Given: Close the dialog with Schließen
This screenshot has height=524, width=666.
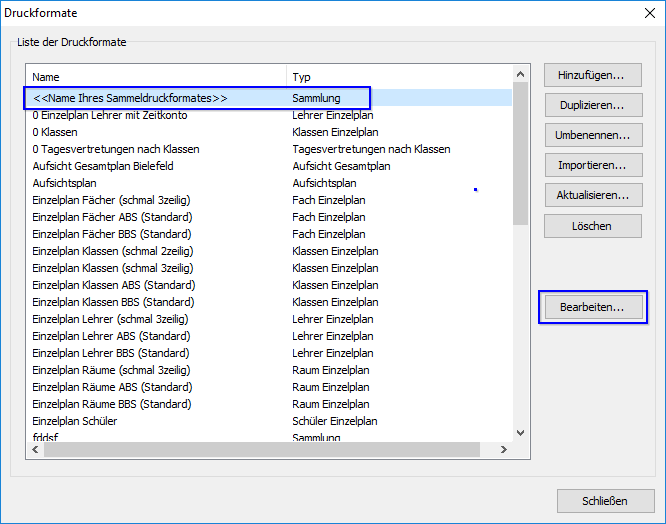Looking at the screenshot, I should pos(605,501).
